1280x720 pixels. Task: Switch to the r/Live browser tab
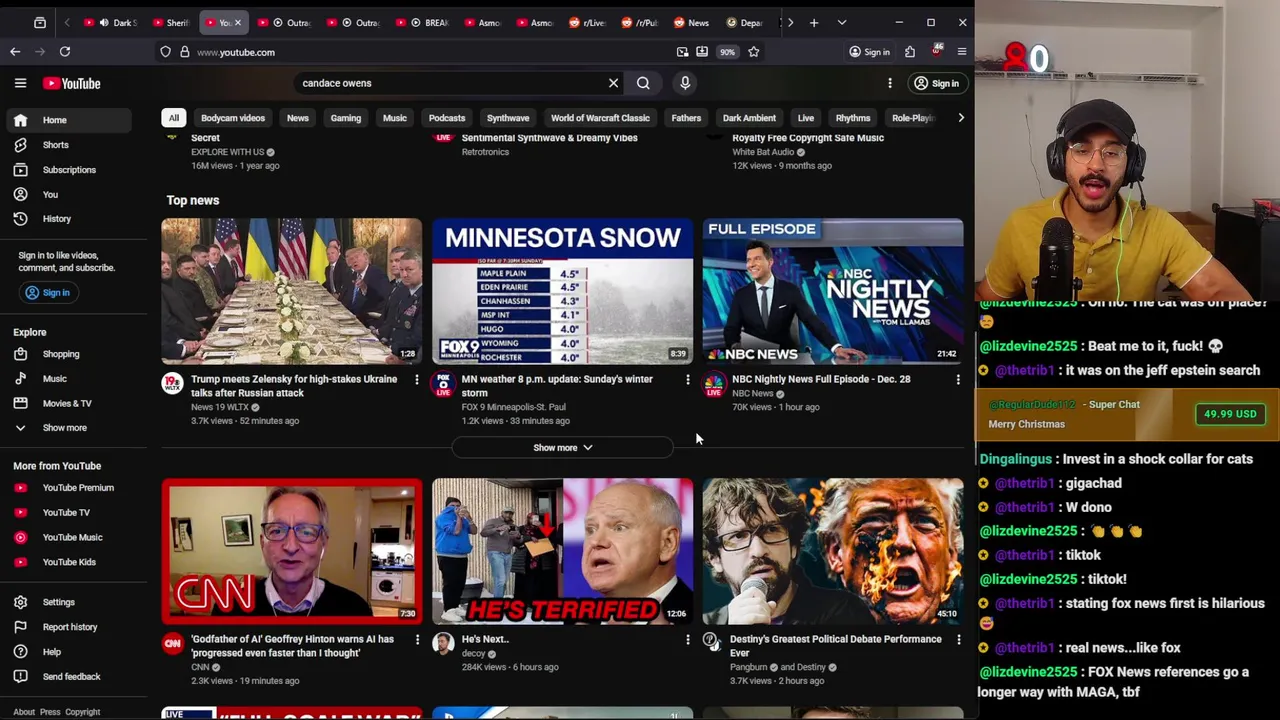(589, 22)
